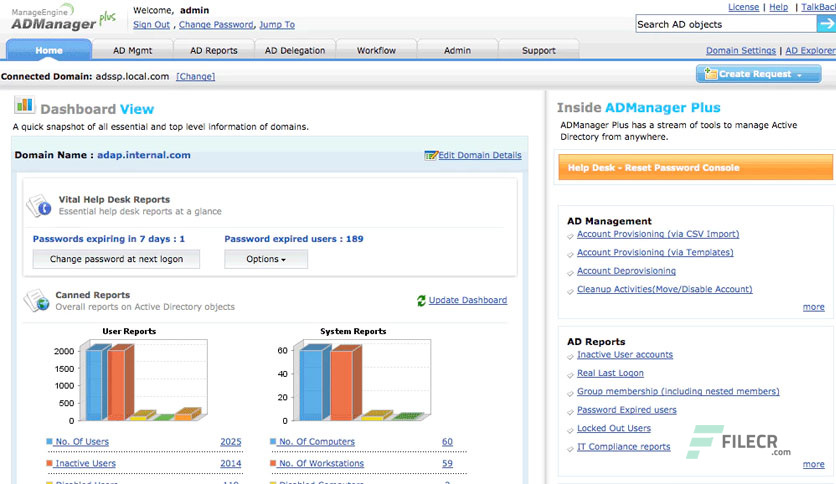This screenshot has height=484, width=836.
Task: Click Change password at next logon button
Action: (x=116, y=259)
